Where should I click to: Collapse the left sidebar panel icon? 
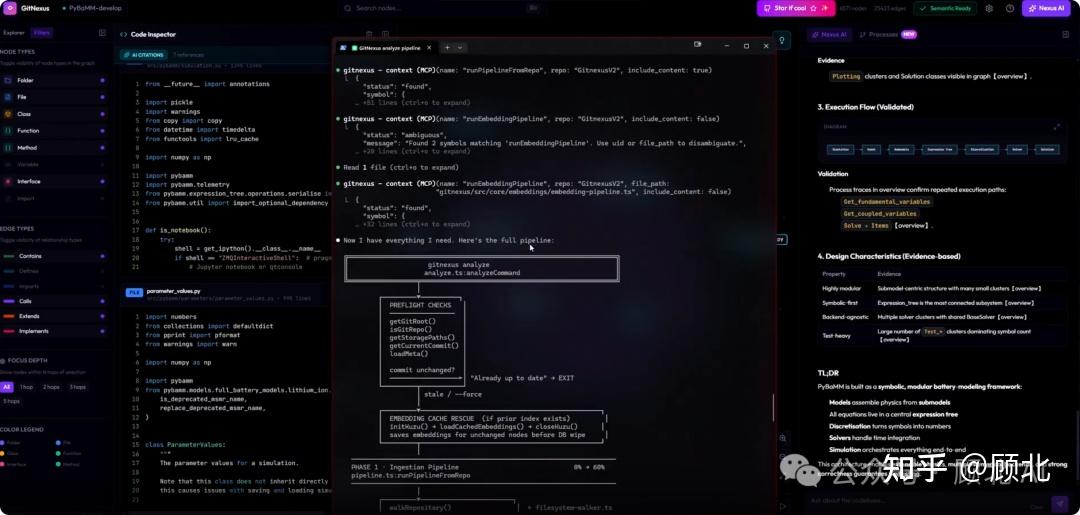point(102,32)
